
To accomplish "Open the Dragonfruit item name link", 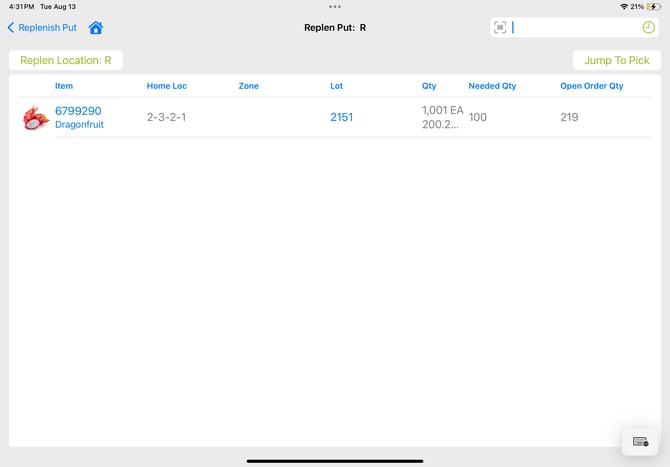I will (x=79, y=125).
